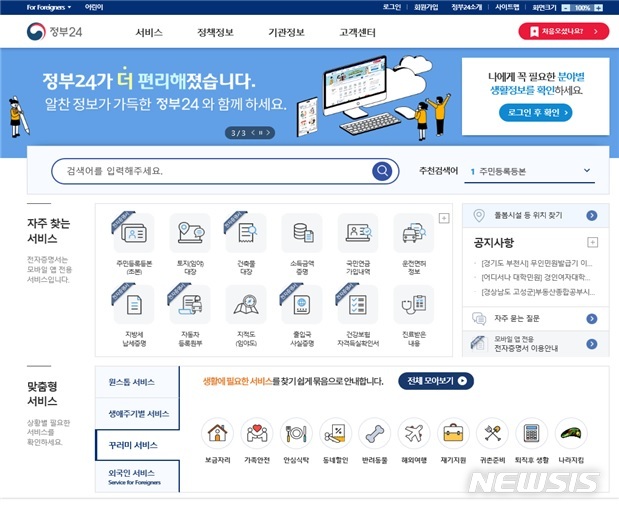Expand the 자주 찾는 서비스 plus button
Image resolution: width=619 pixels, height=511 pixels.
click(444, 218)
